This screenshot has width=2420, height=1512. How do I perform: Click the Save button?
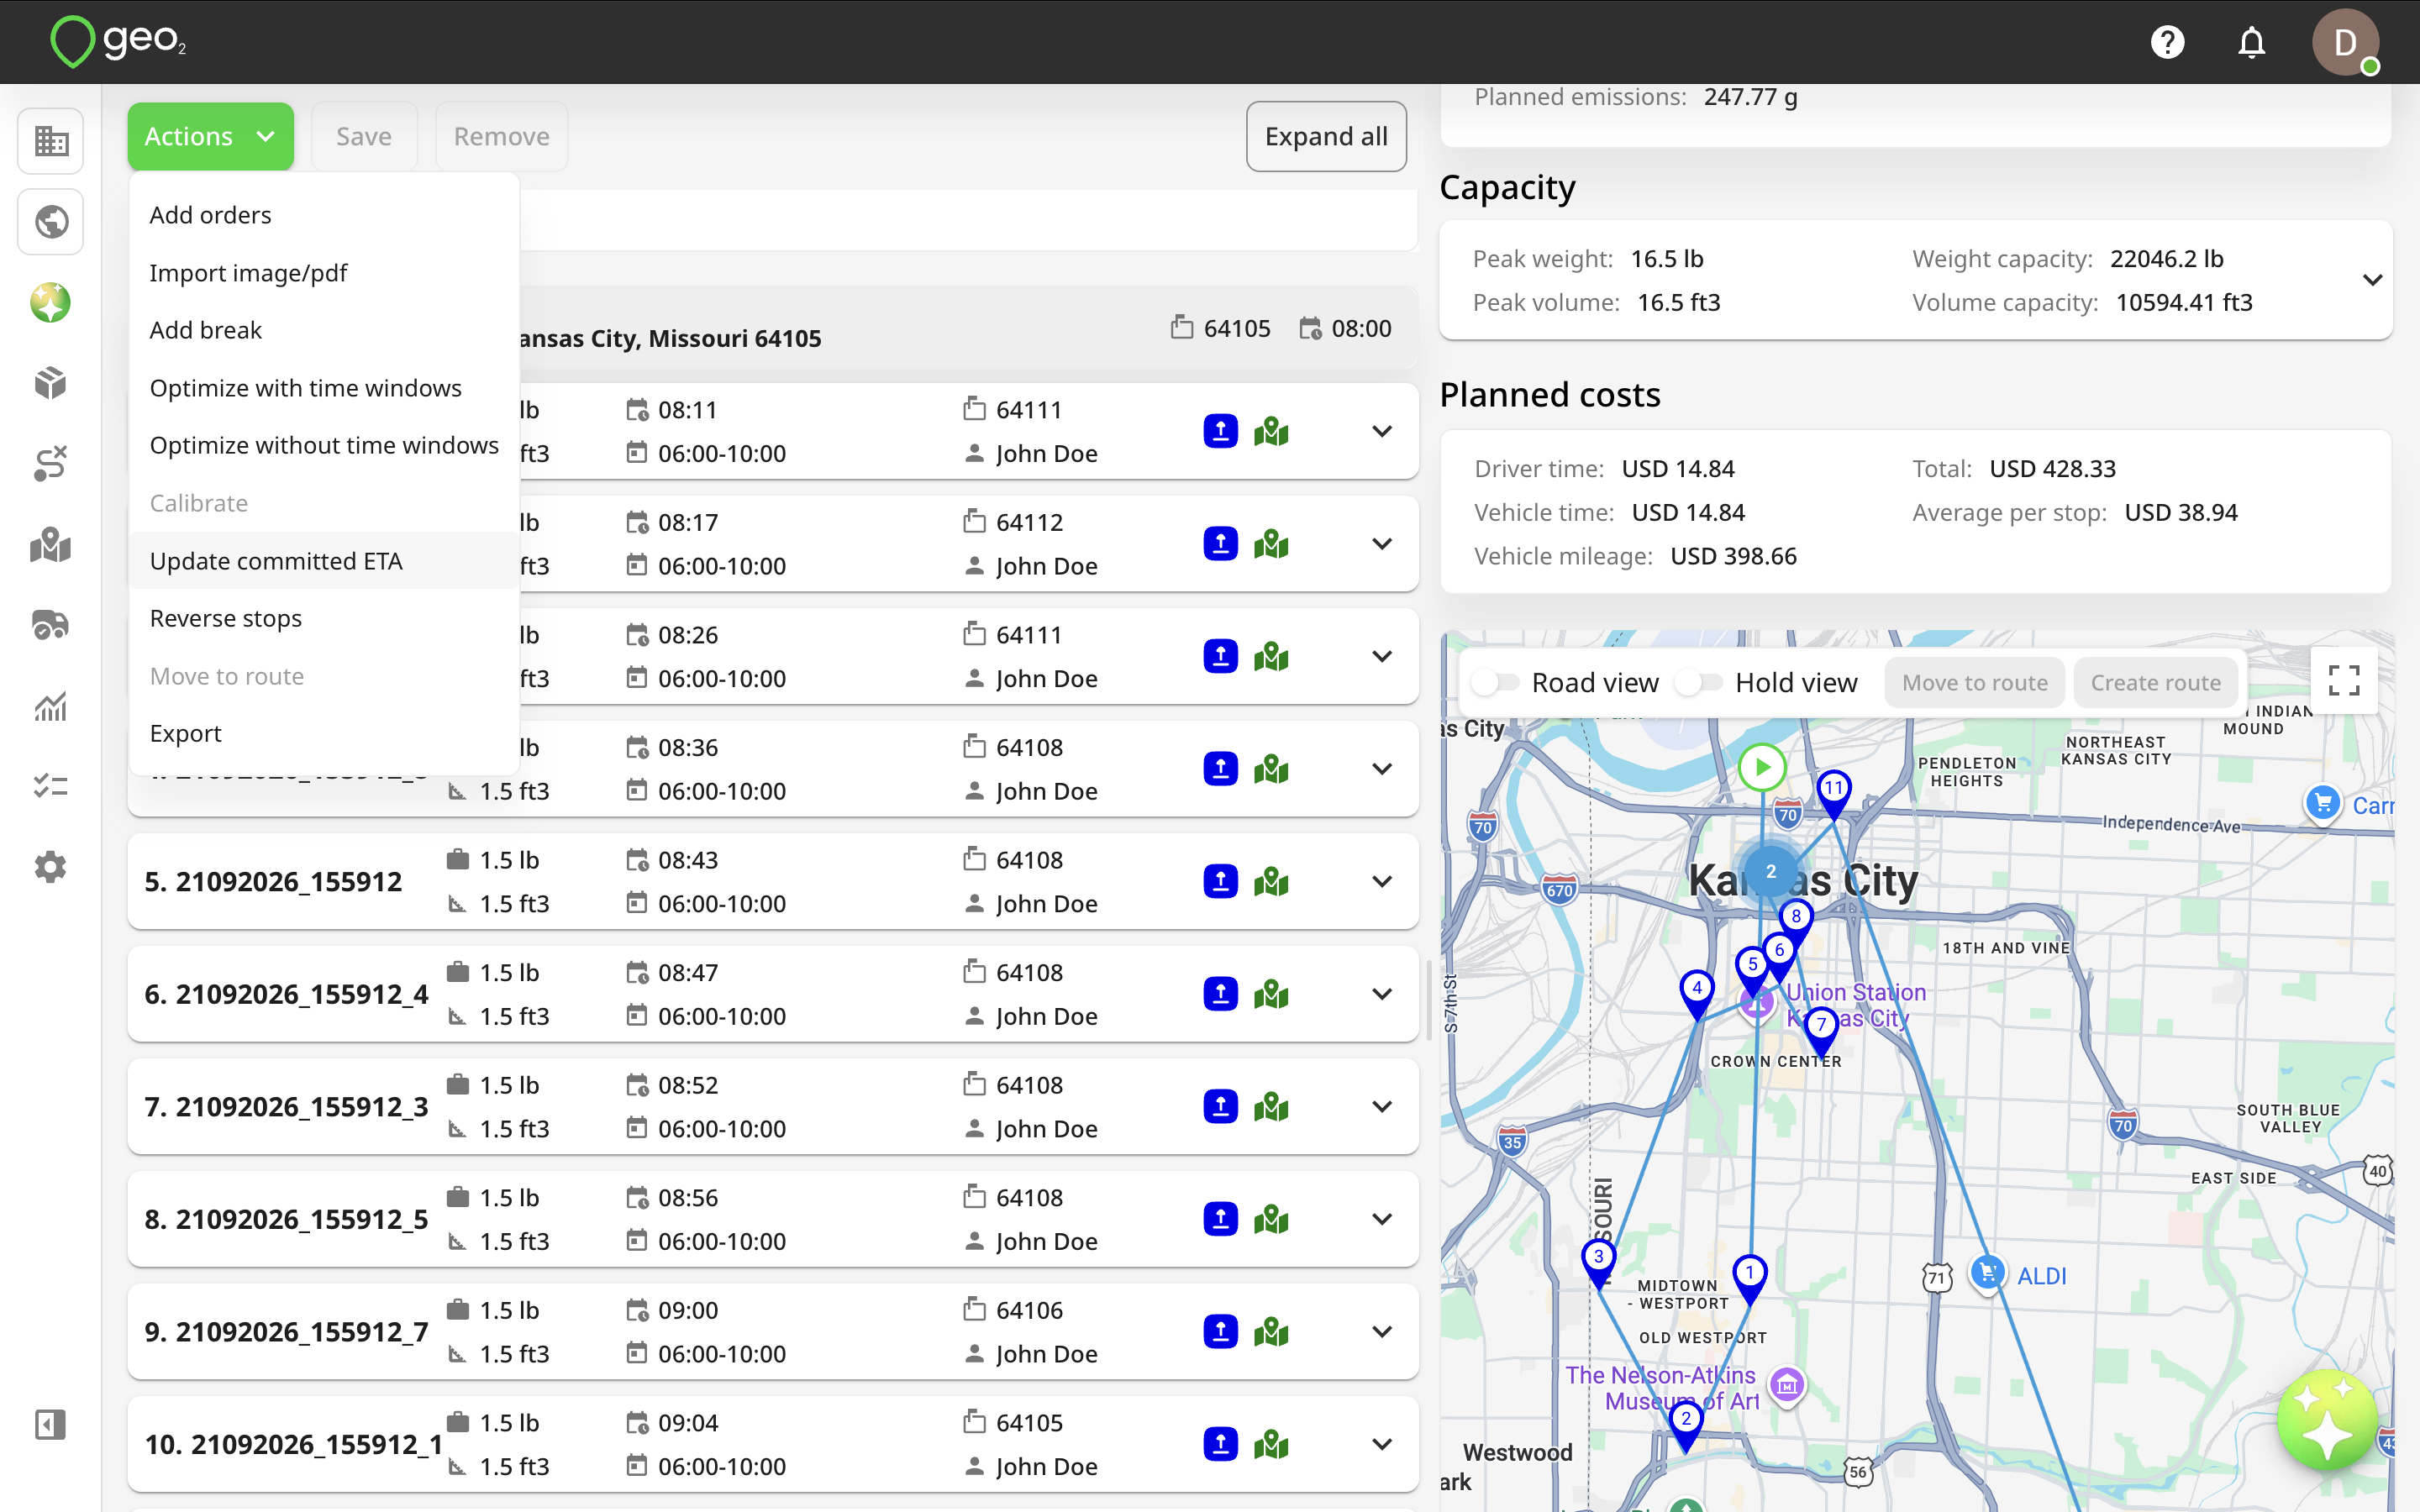(x=364, y=136)
